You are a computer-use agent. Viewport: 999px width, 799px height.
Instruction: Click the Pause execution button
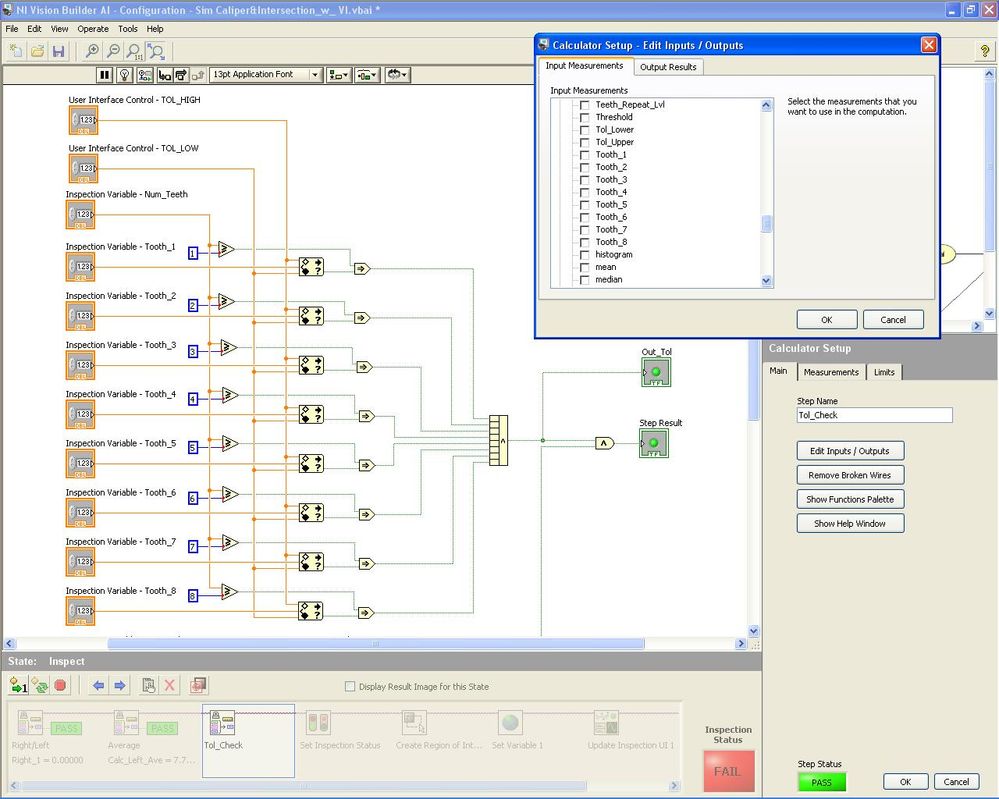point(104,75)
